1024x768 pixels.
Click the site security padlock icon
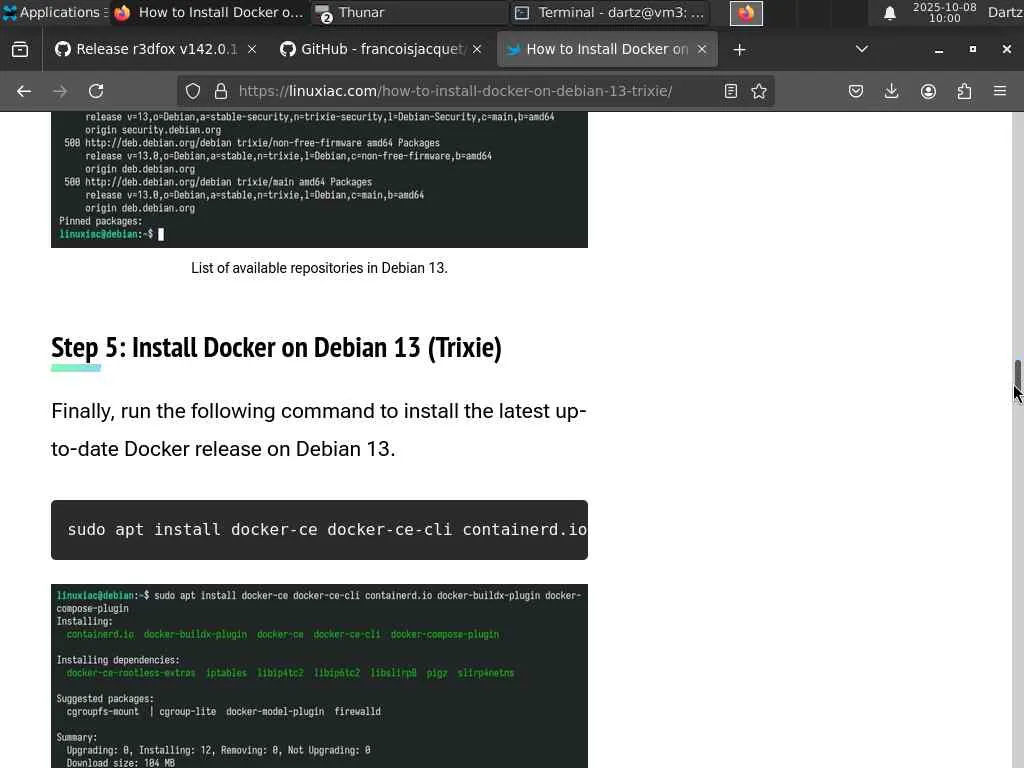(x=221, y=91)
